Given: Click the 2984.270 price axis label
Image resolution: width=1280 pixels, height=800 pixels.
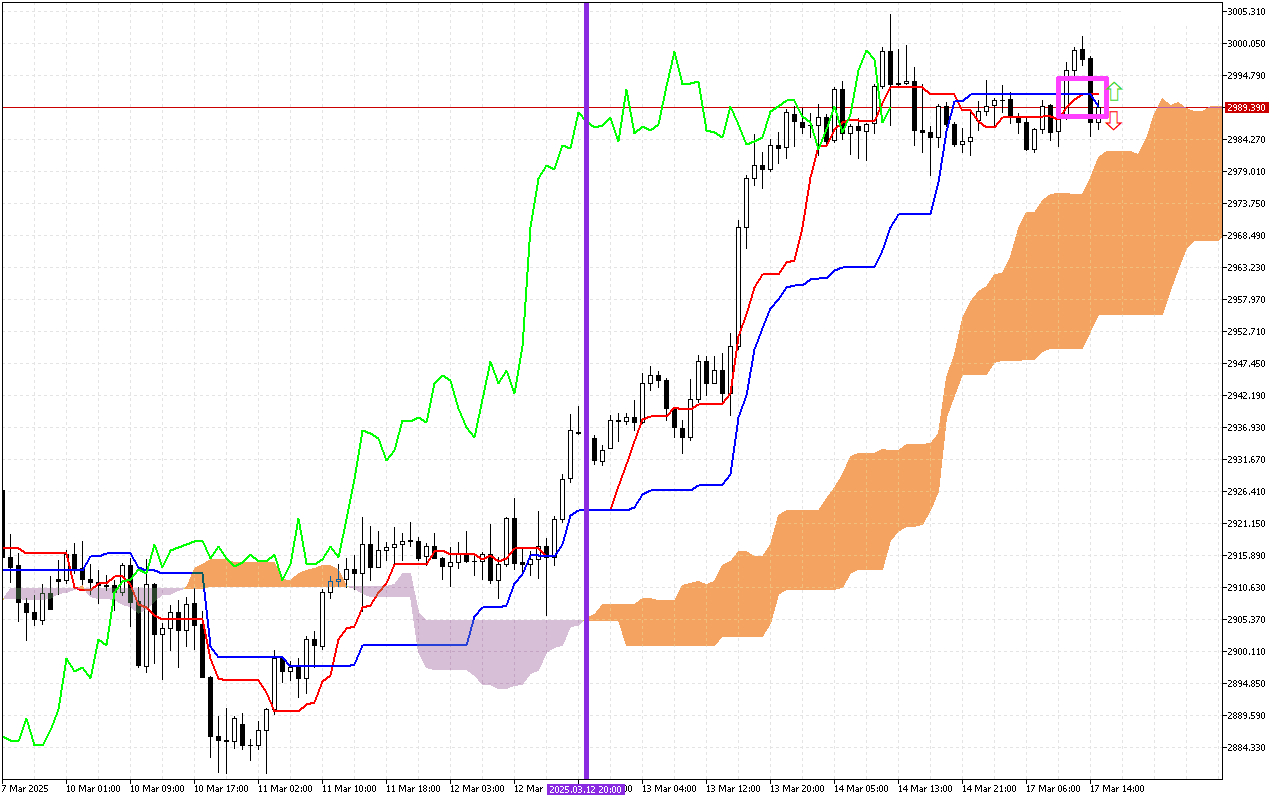Looking at the screenshot, I should (1246, 140).
